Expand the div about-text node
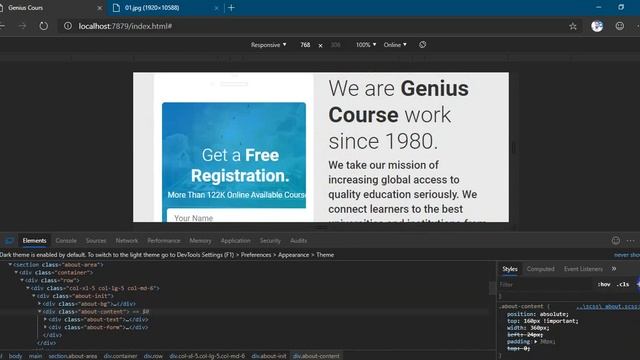 [45, 320]
